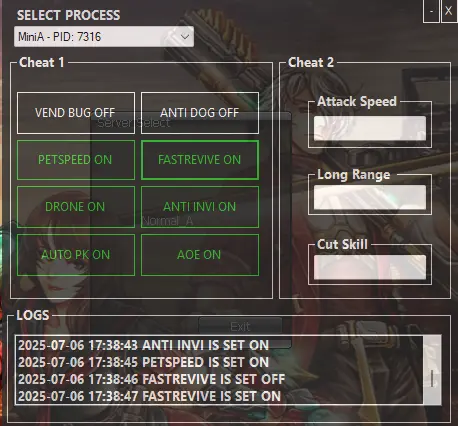Viewport: 458px width, 426px height.
Task: Open the MiniA process dropdown
Action: 104,37
